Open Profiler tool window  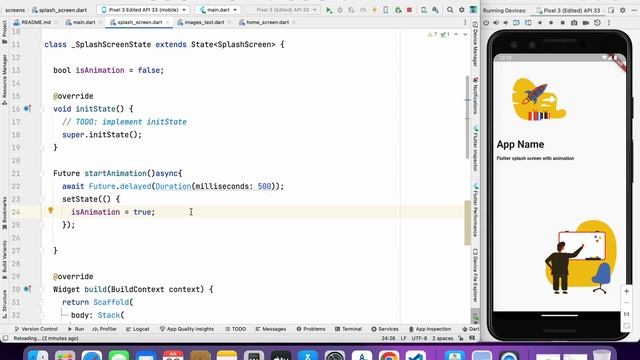pyautogui.click(x=104, y=329)
